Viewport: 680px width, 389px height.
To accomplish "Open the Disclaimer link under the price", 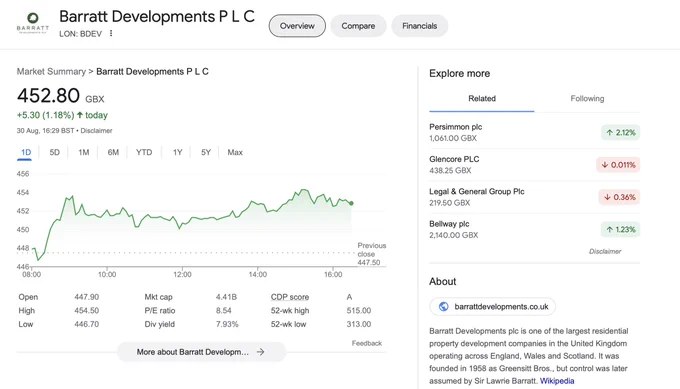I will pyautogui.click(x=96, y=131).
